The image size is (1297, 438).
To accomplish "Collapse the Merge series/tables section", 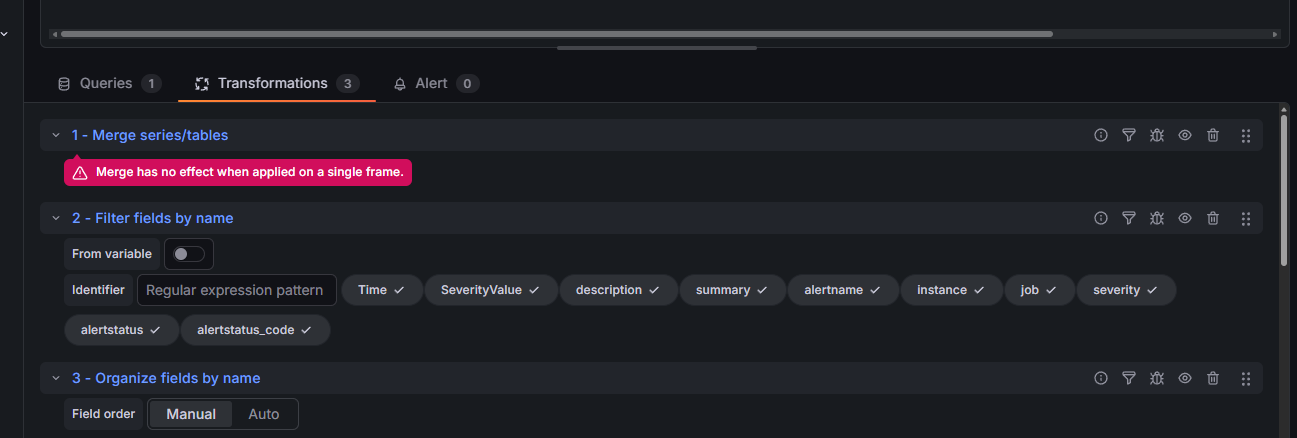I will [x=56, y=135].
